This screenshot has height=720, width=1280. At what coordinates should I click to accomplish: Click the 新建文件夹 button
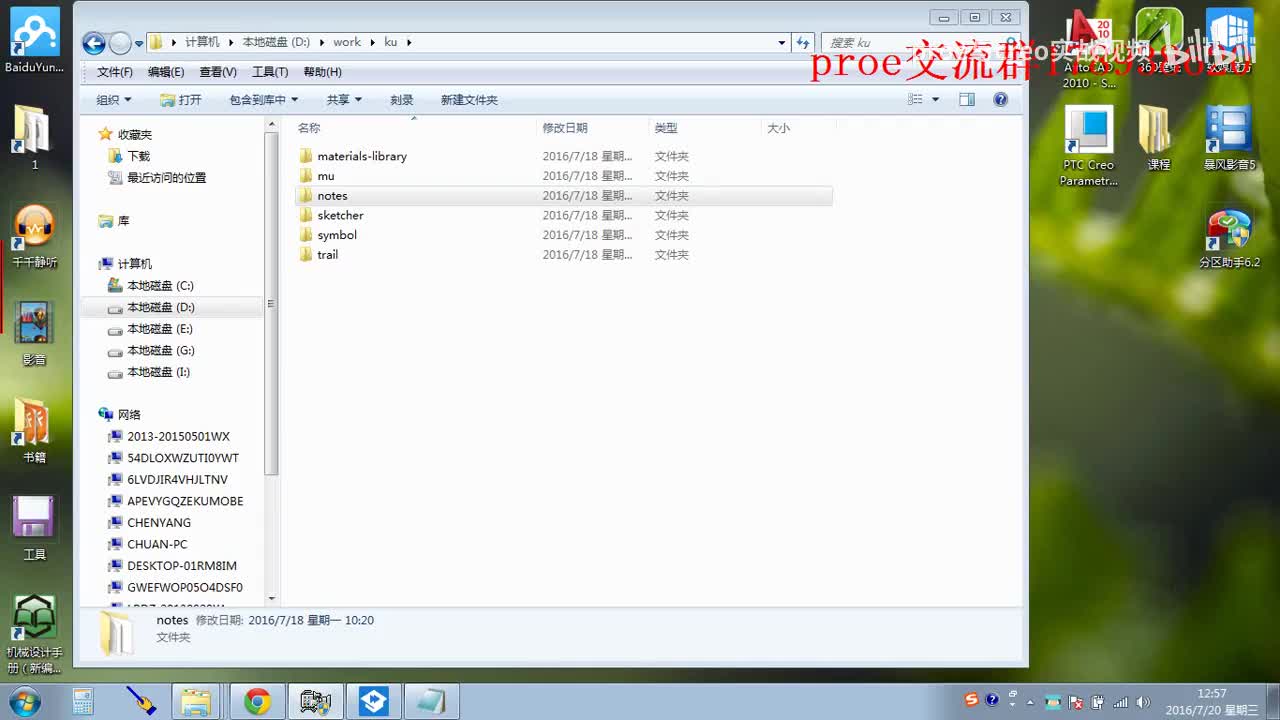pyautogui.click(x=469, y=100)
